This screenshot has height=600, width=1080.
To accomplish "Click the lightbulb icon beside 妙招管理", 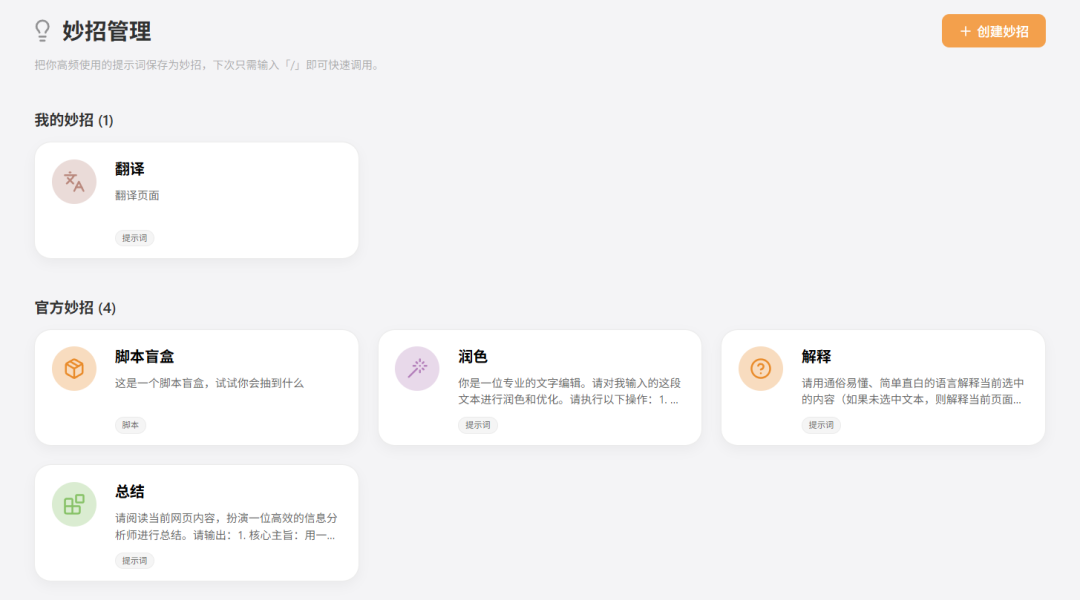I will point(42,31).
